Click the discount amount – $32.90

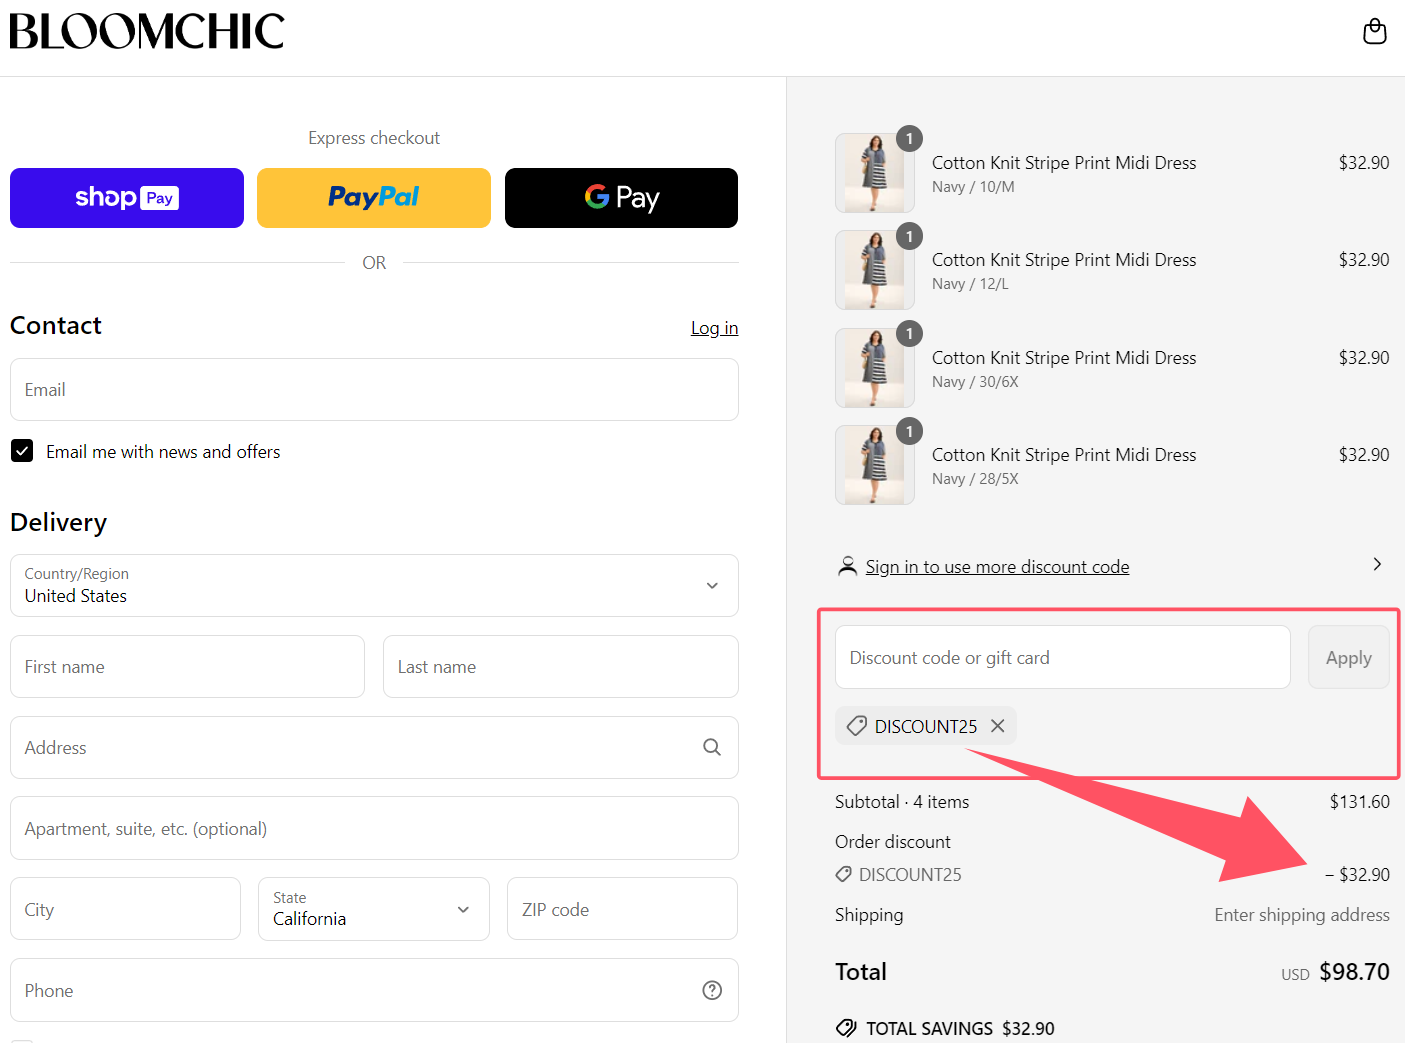point(1357,874)
